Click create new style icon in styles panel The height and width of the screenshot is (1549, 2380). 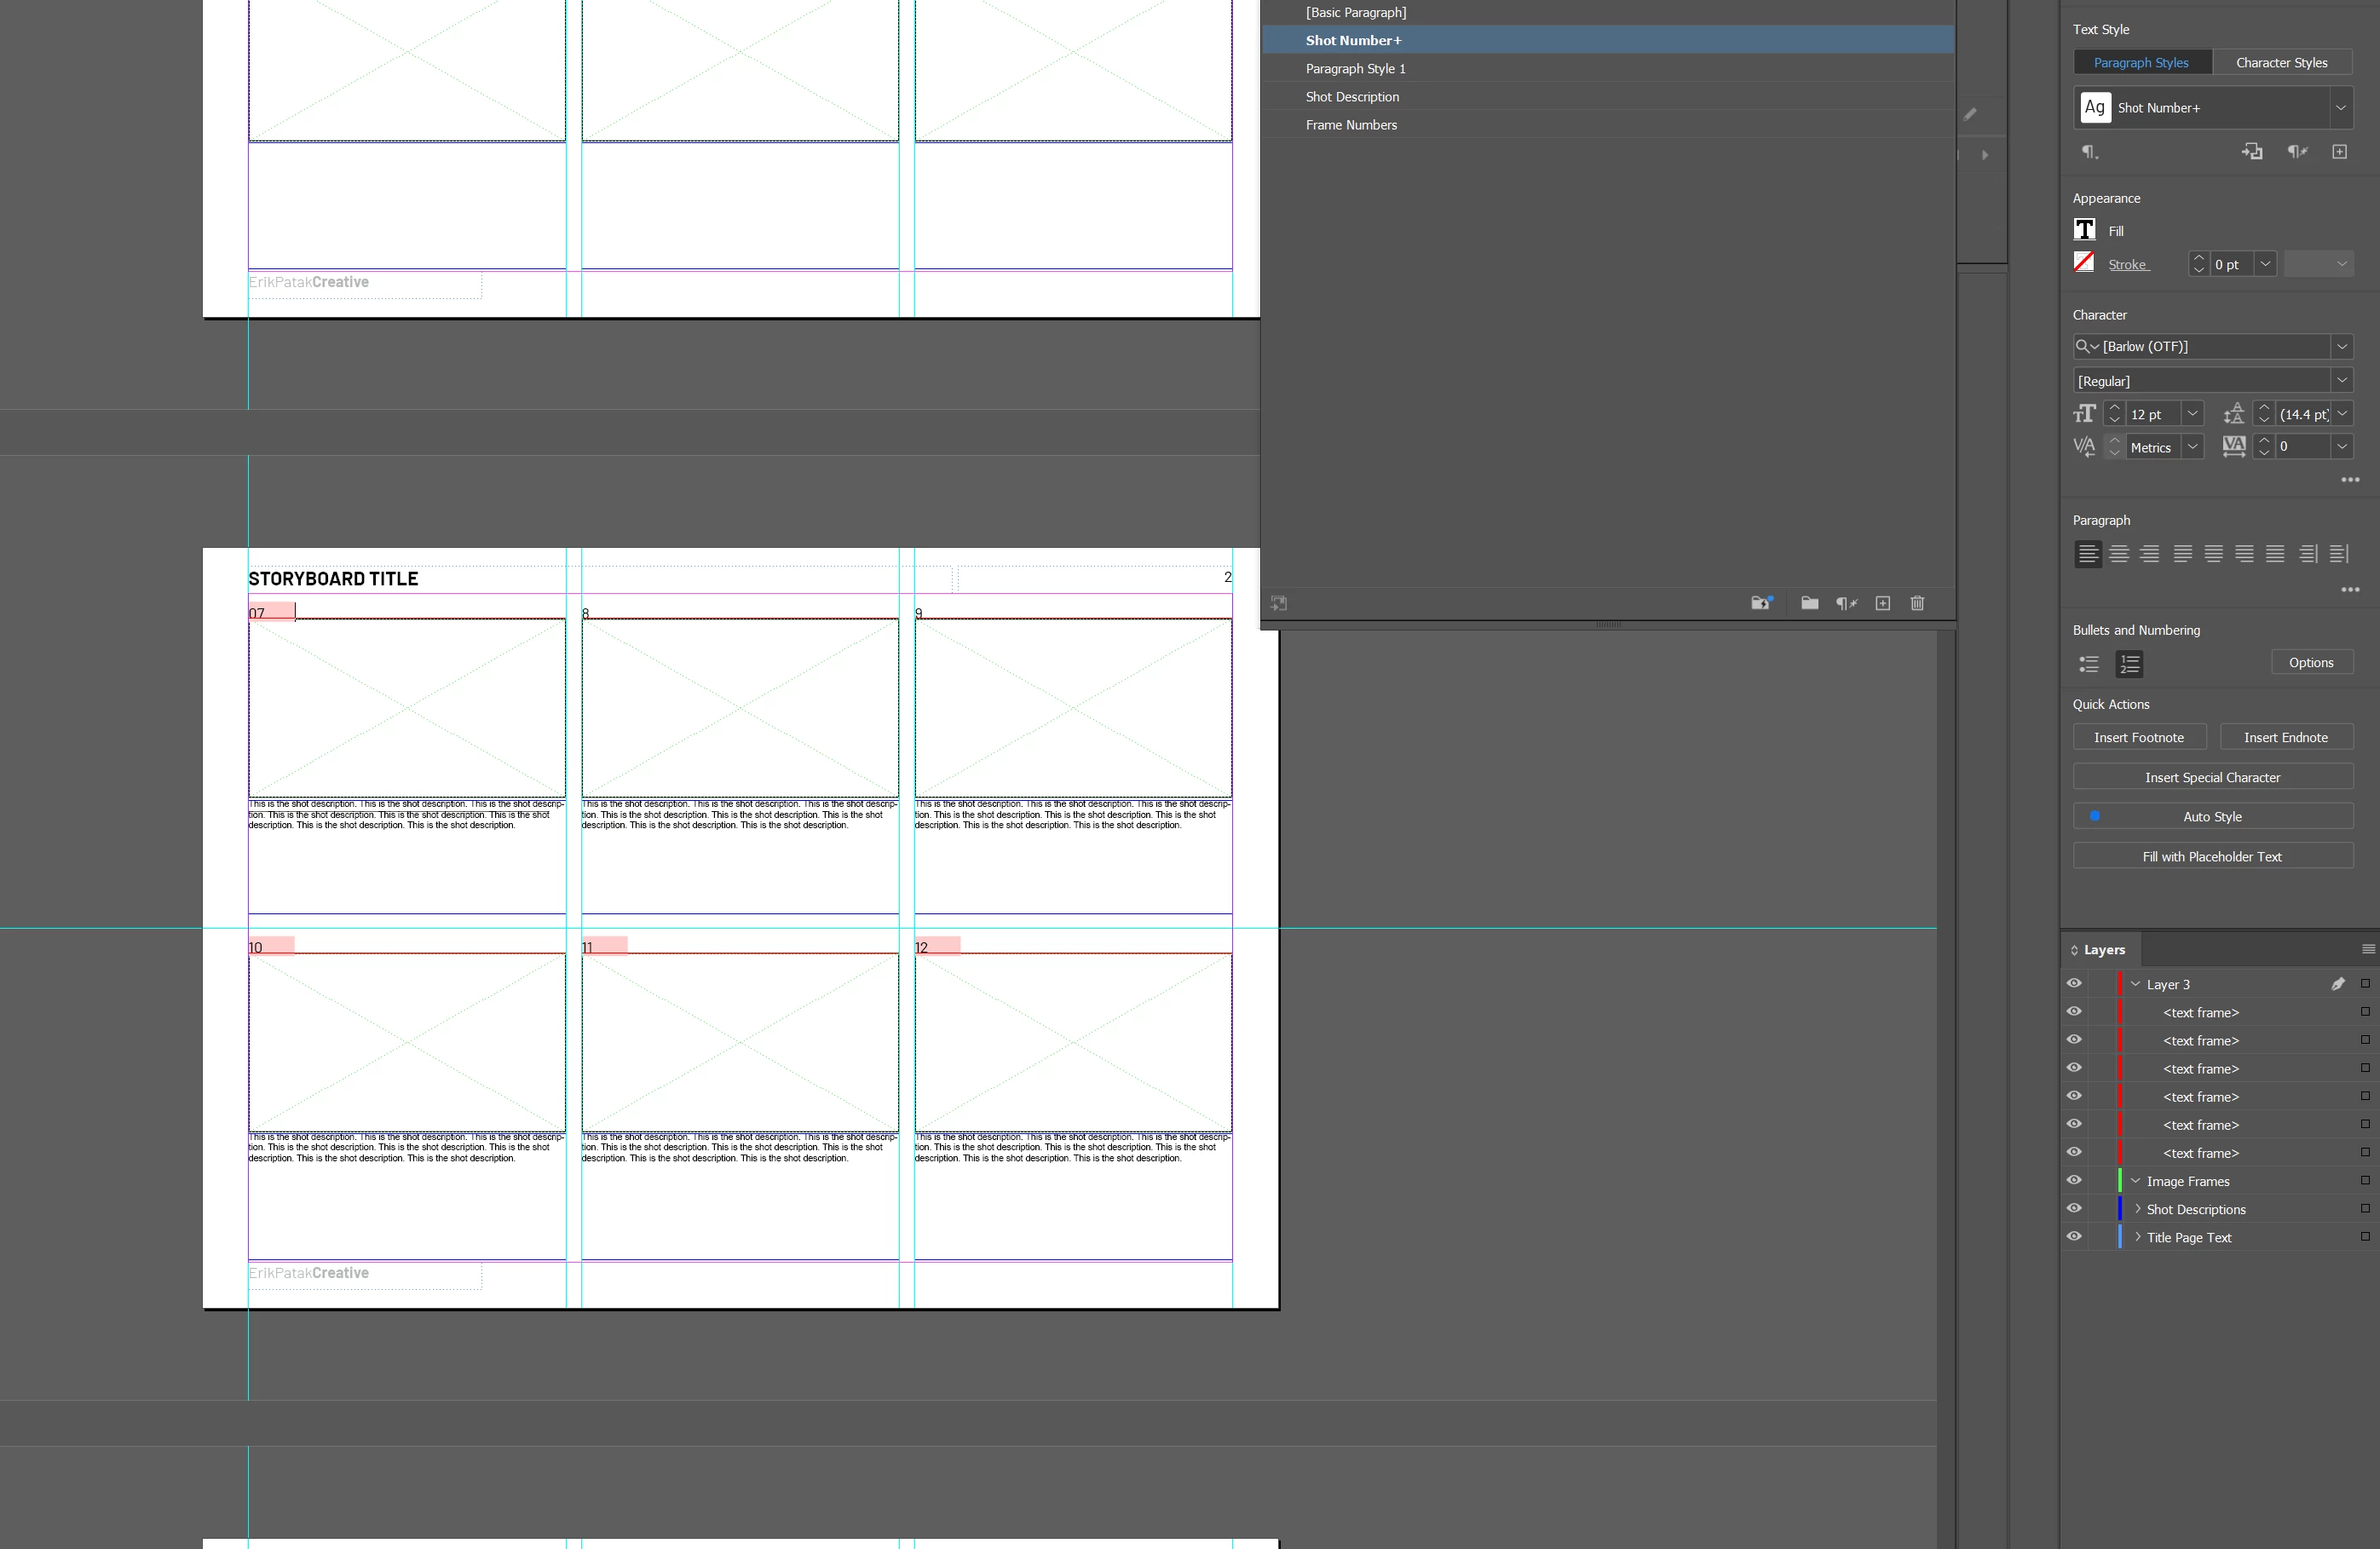tap(1883, 603)
